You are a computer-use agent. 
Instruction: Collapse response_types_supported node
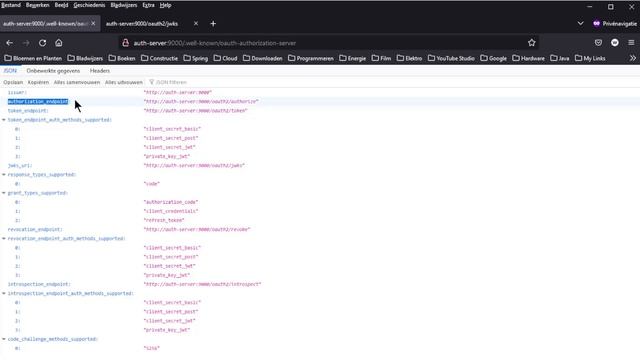point(4,175)
